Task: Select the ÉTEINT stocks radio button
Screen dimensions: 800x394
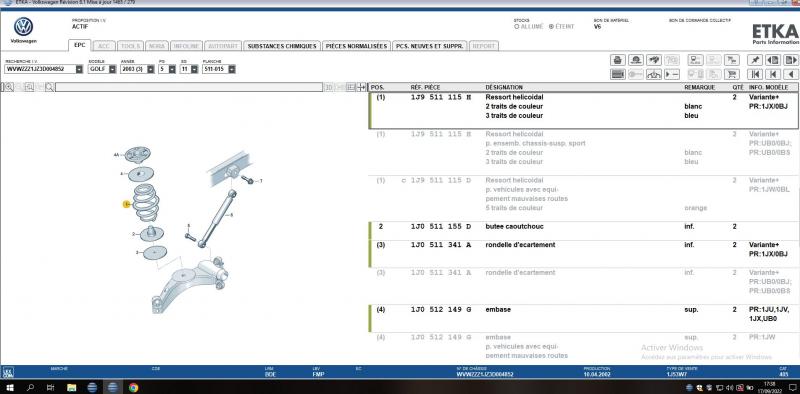Action: click(551, 27)
